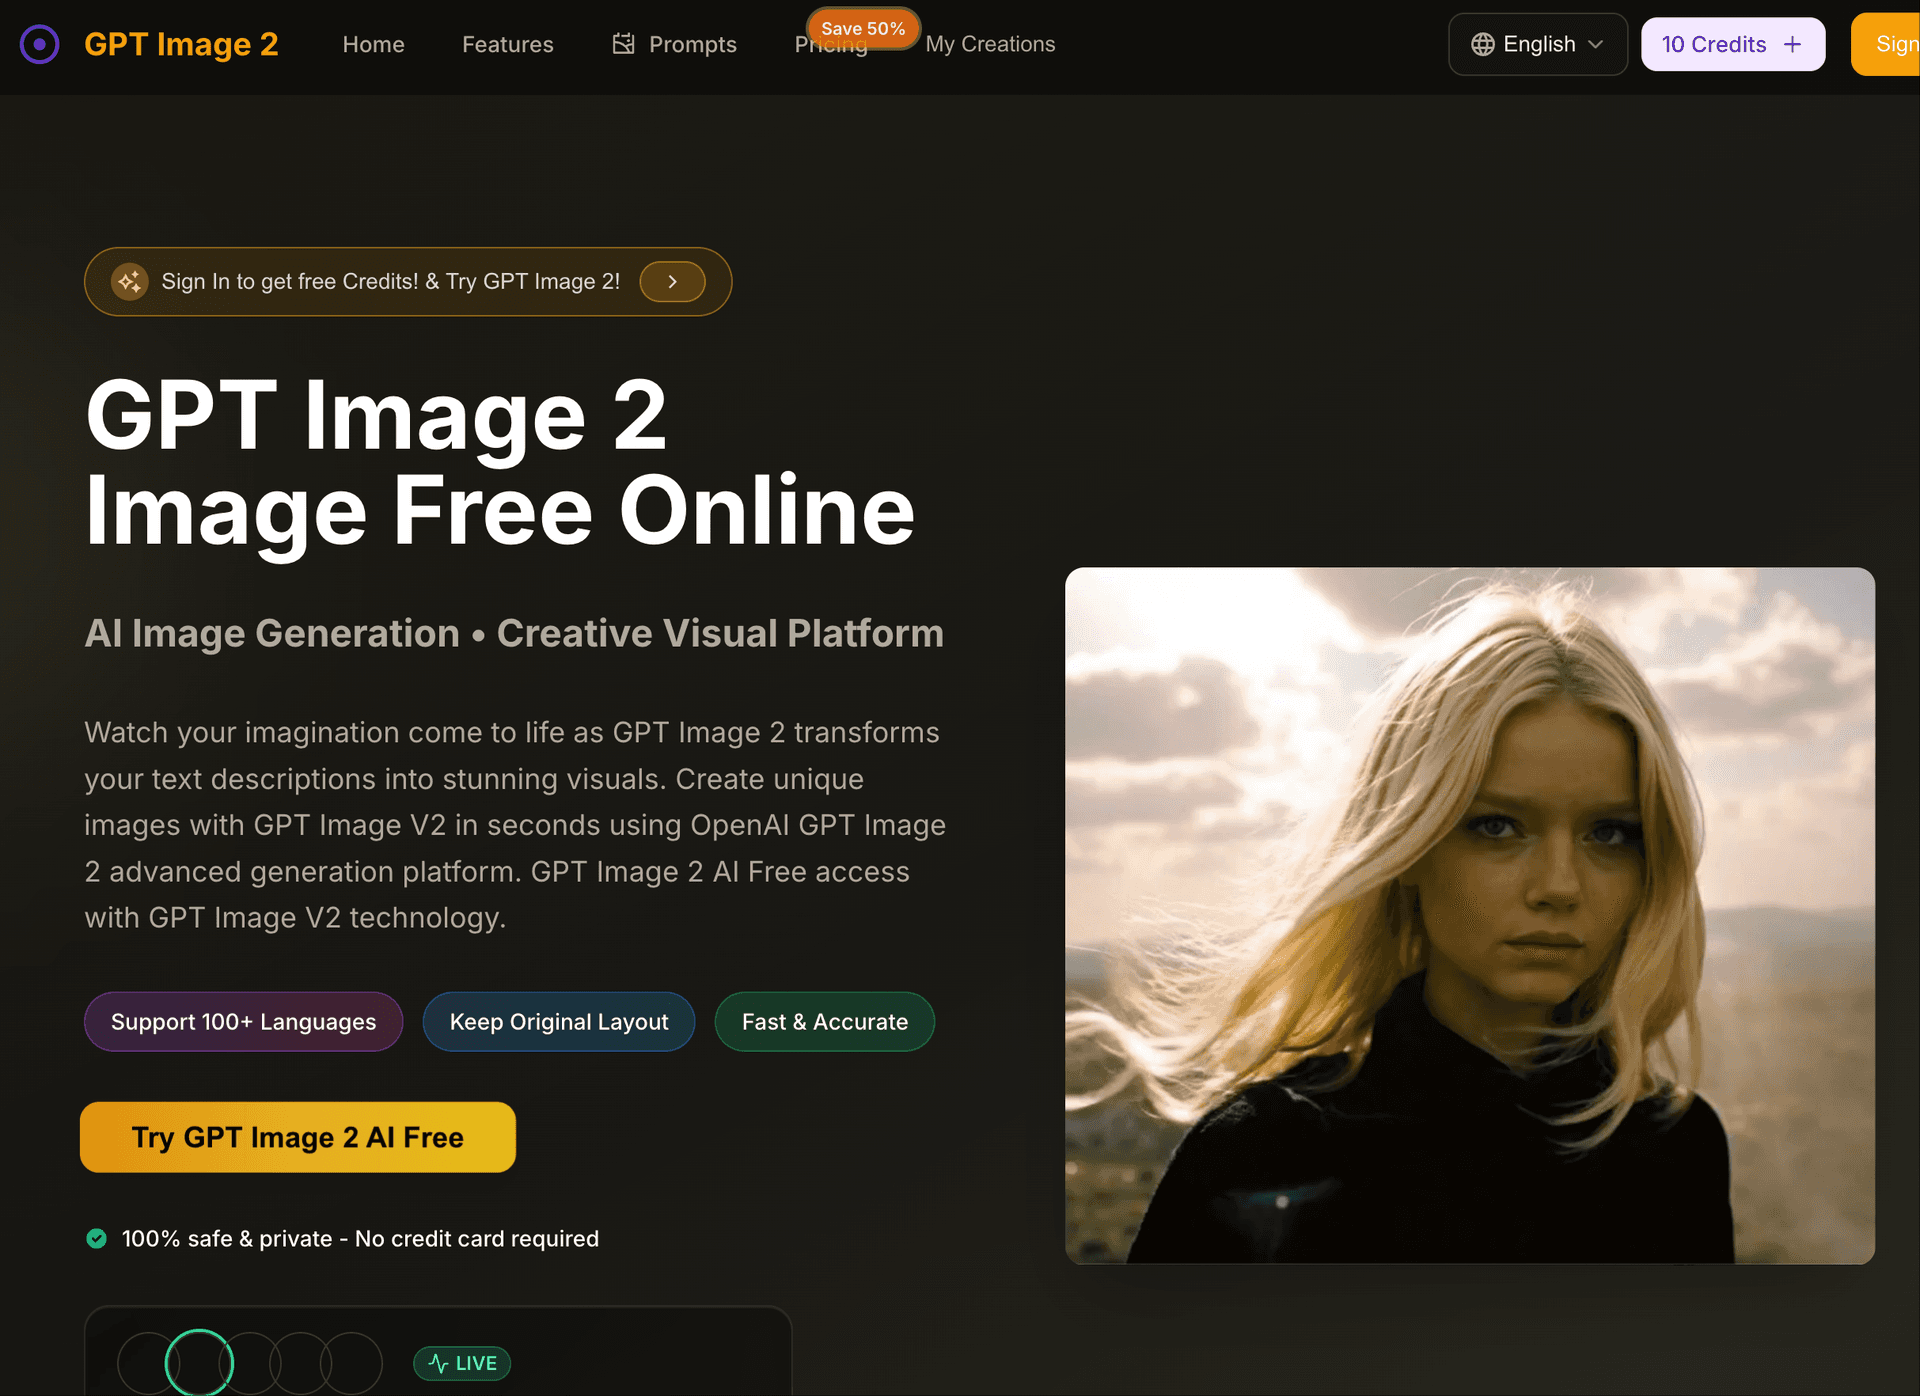
Task: Open the Pricing nav item
Action: [x=831, y=46]
